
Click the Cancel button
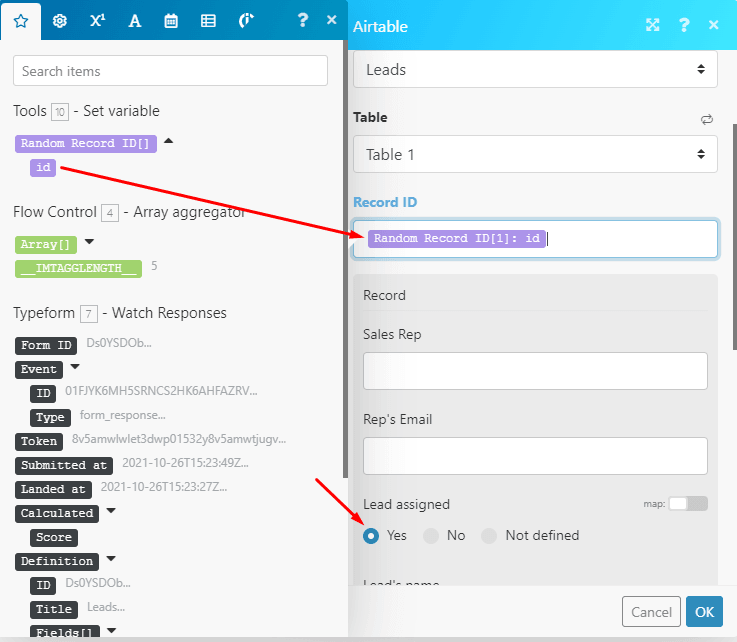[x=651, y=612]
